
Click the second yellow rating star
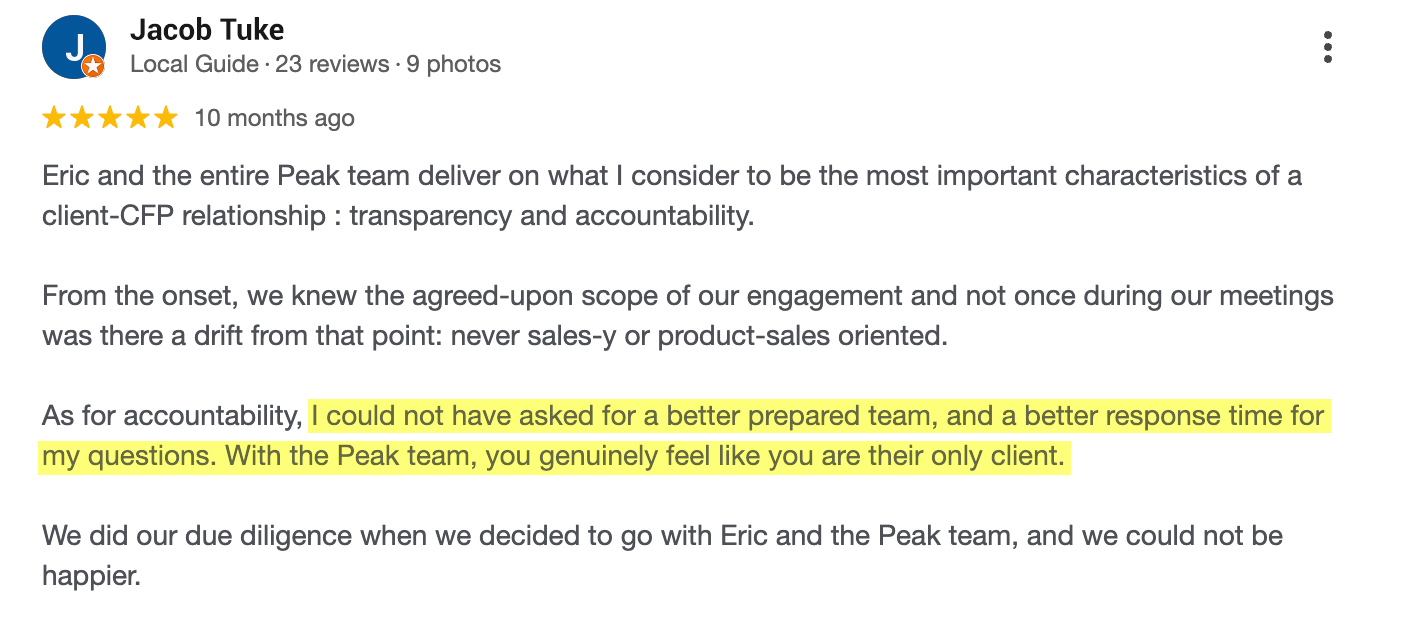pyautogui.click(x=82, y=118)
